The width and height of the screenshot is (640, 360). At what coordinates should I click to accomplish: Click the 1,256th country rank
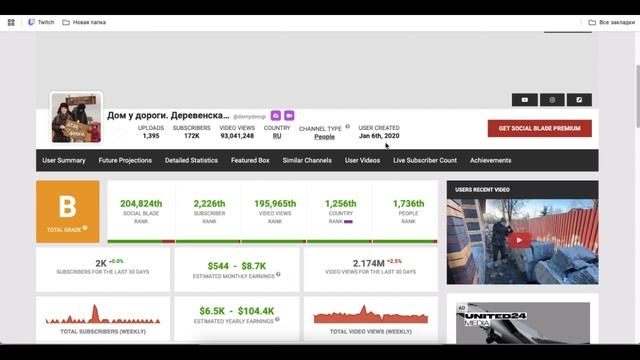[x=341, y=203]
